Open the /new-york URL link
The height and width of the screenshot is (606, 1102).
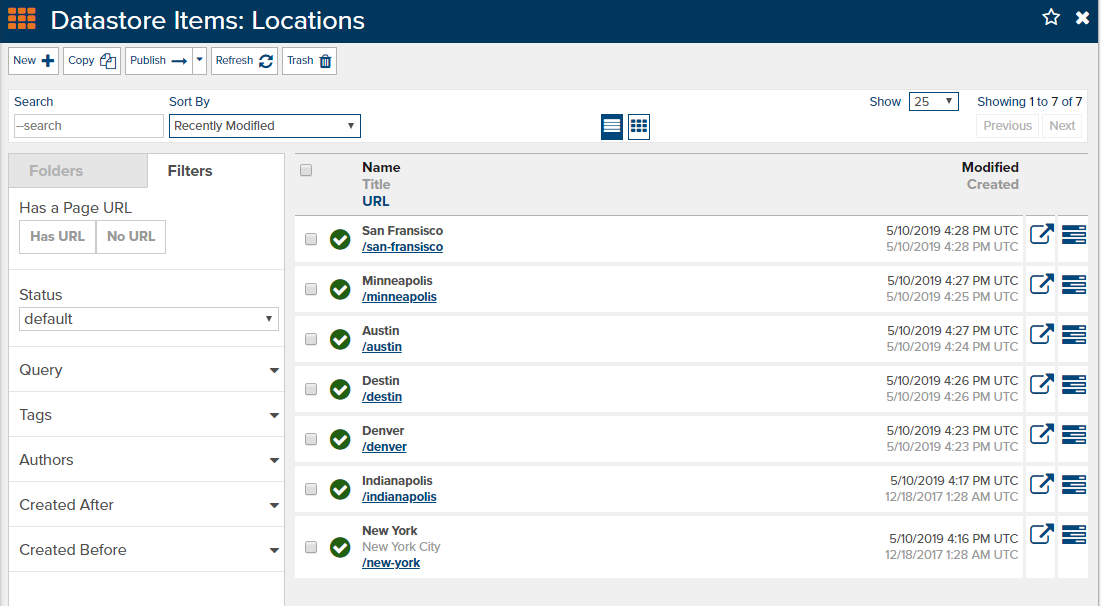391,562
